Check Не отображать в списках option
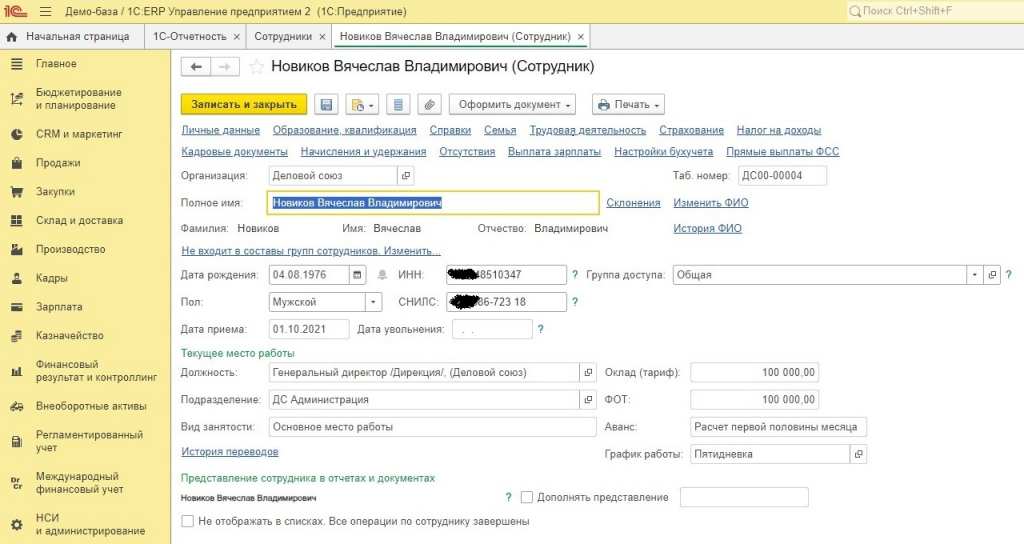 pyautogui.click(x=188, y=521)
